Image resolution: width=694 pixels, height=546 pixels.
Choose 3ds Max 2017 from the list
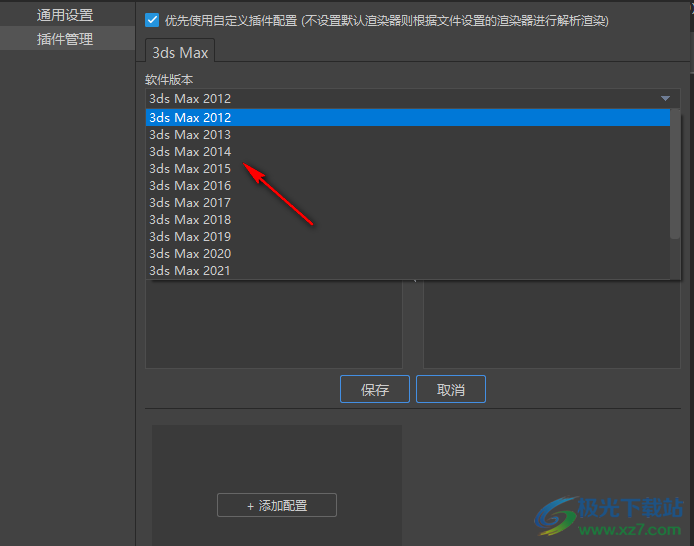point(408,203)
